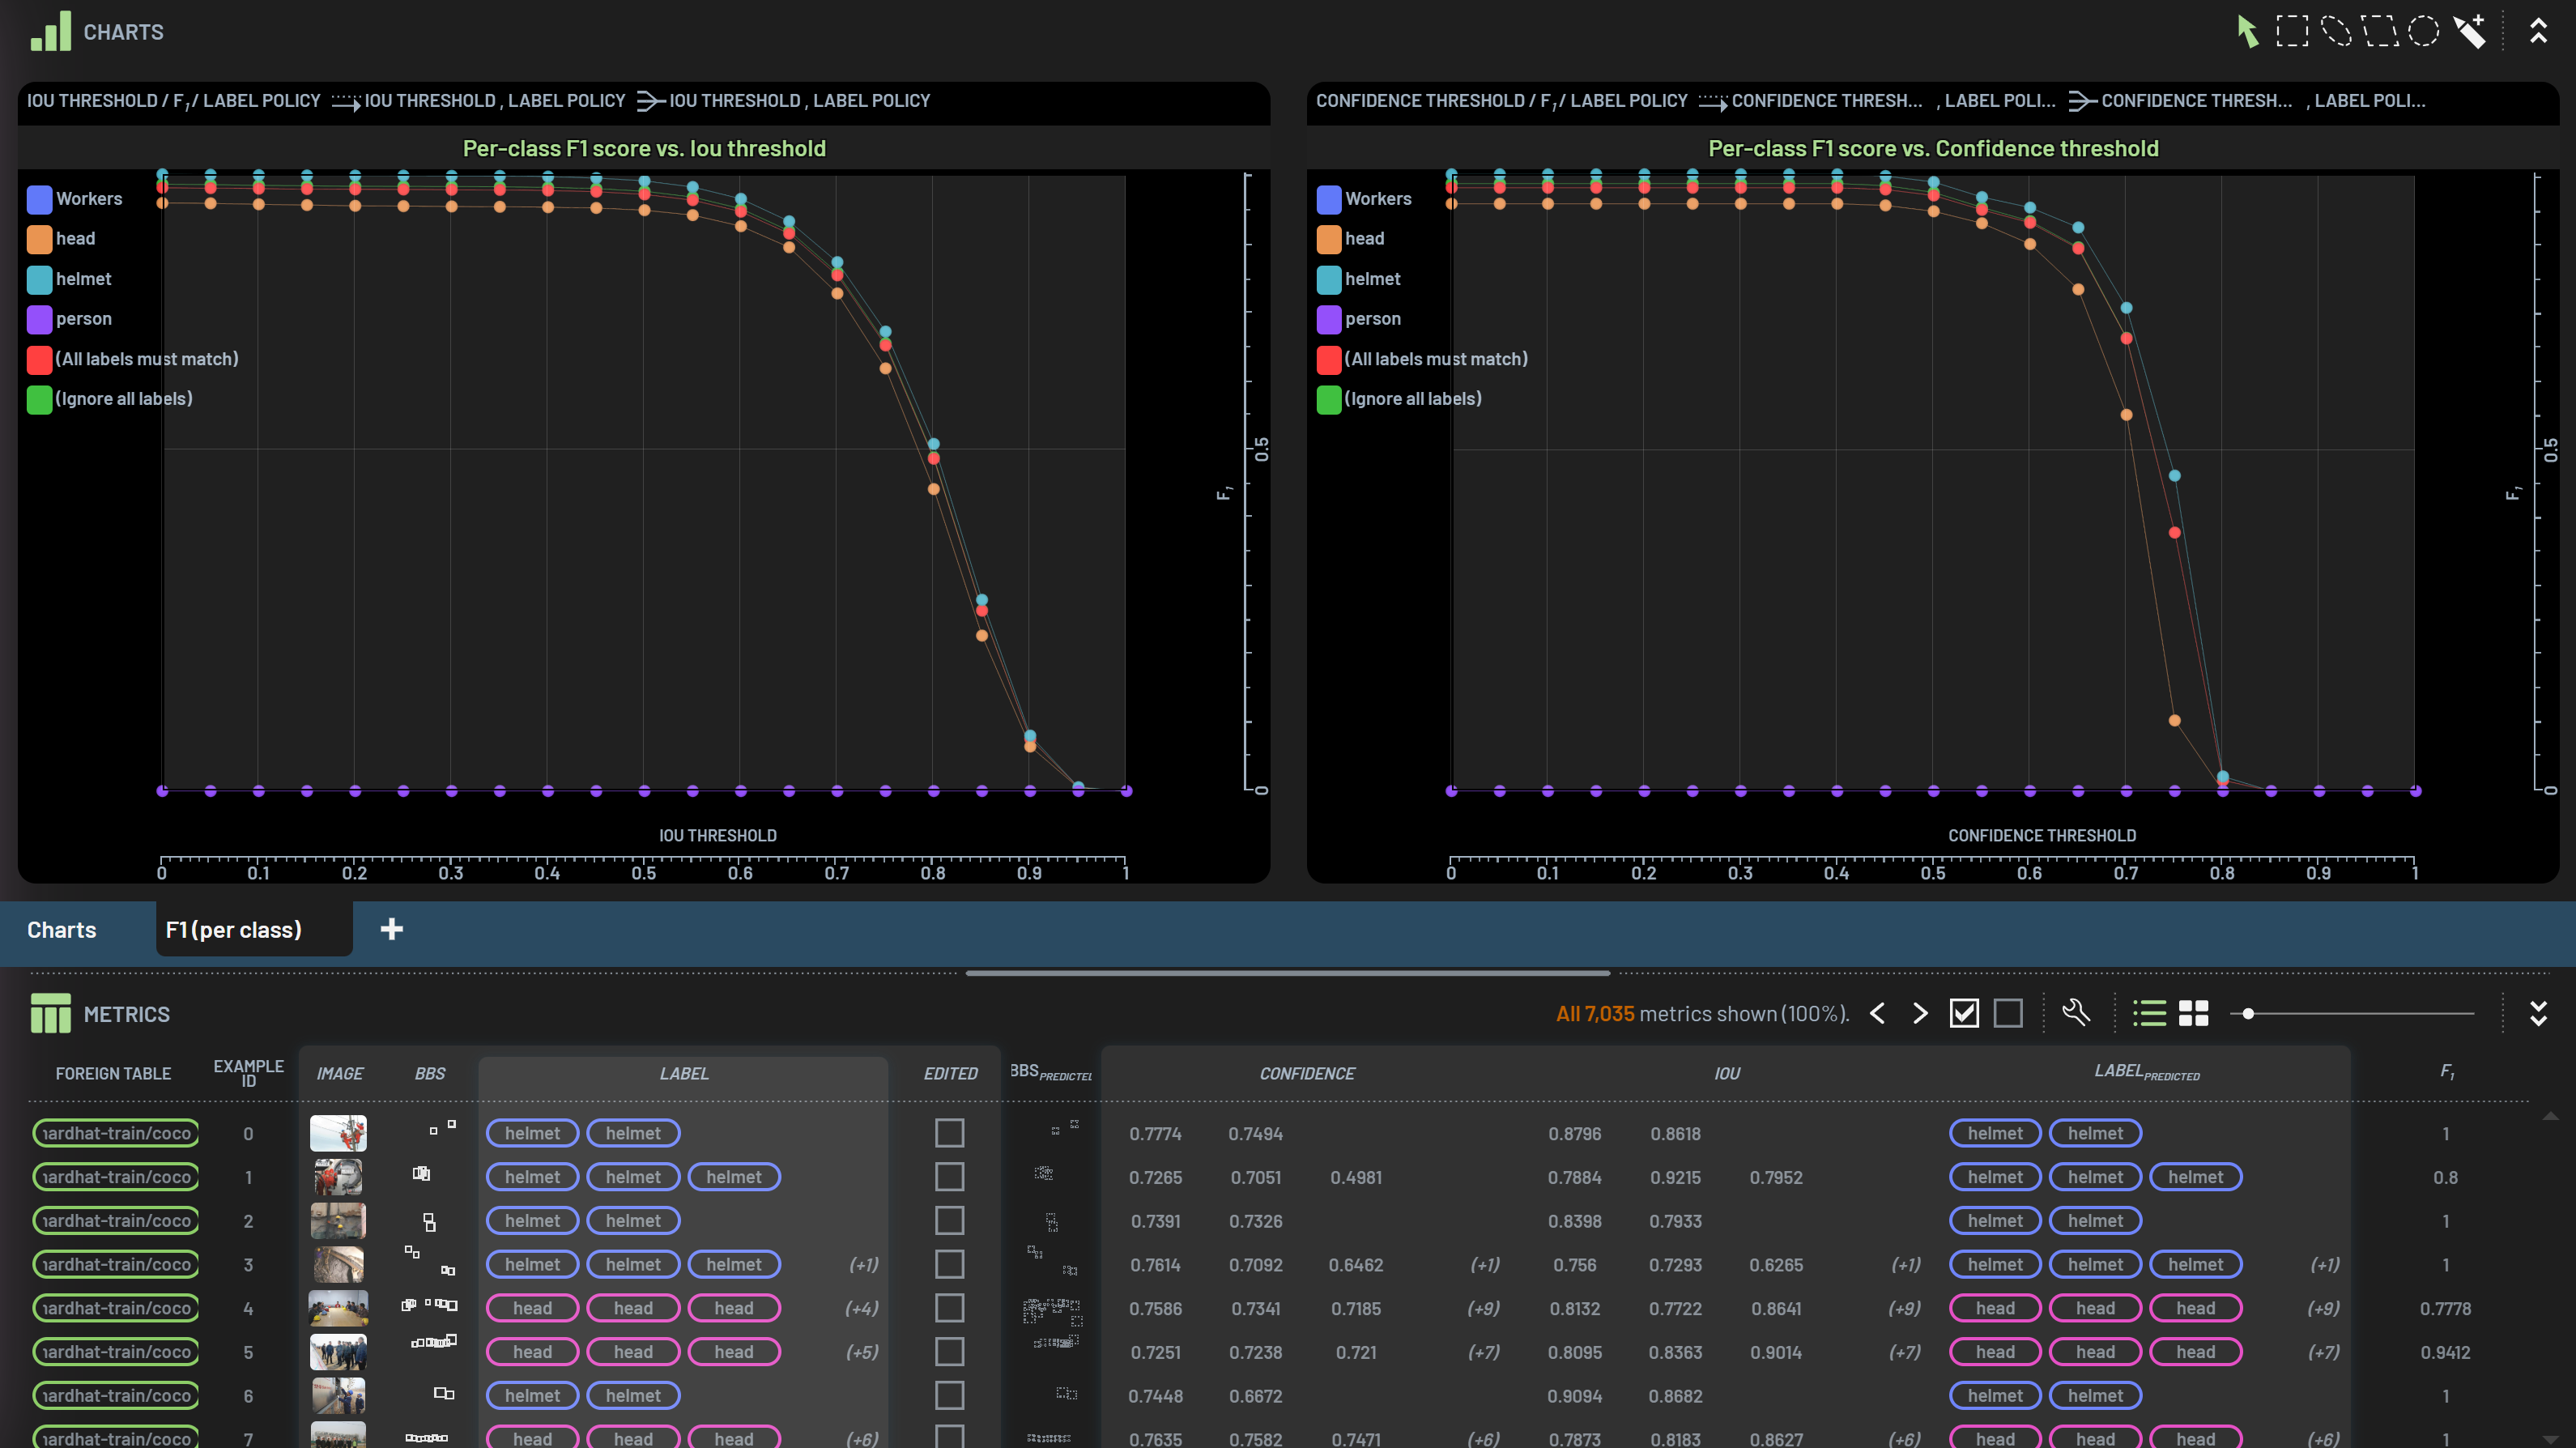The image size is (2576, 1448).
Task: Collapse the Charts panel with double chevron
Action: click(2538, 32)
